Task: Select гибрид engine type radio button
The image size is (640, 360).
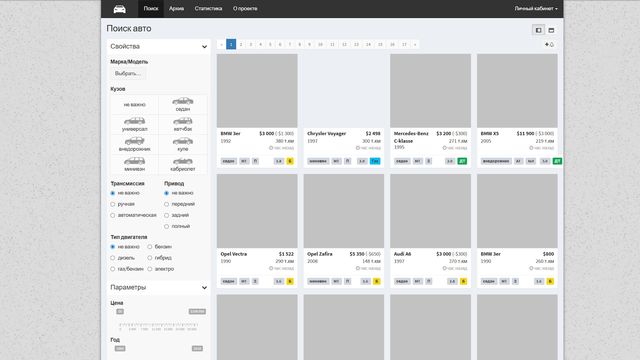Action: pyautogui.click(x=150, y=258)
